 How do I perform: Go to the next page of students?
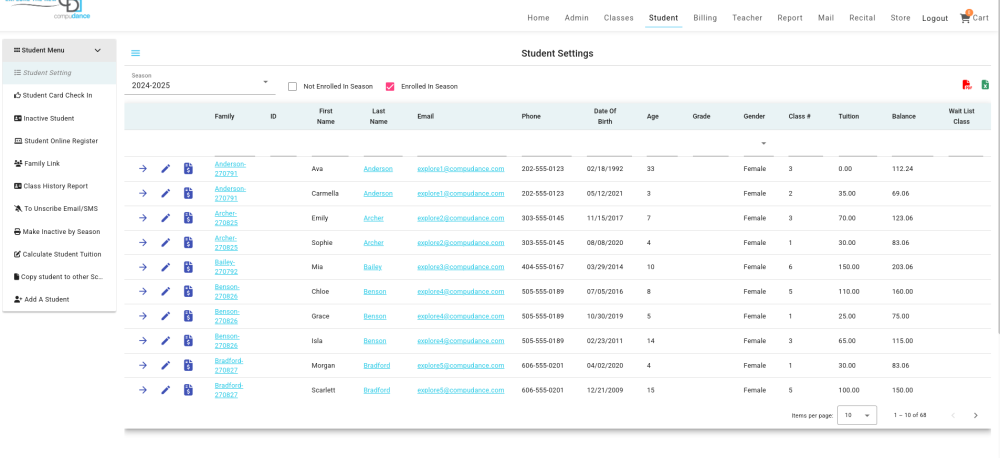pyautogui.click(x=975, y=415)
